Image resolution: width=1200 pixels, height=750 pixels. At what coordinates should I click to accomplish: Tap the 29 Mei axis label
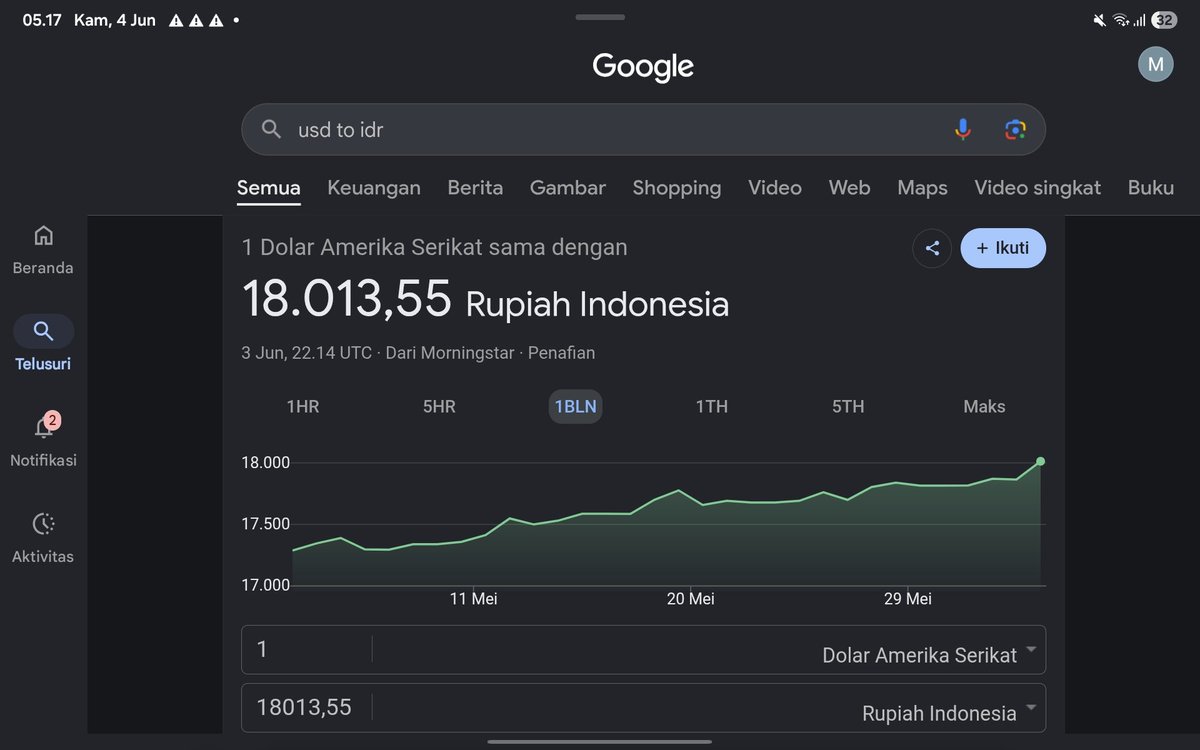pos(908,599)
